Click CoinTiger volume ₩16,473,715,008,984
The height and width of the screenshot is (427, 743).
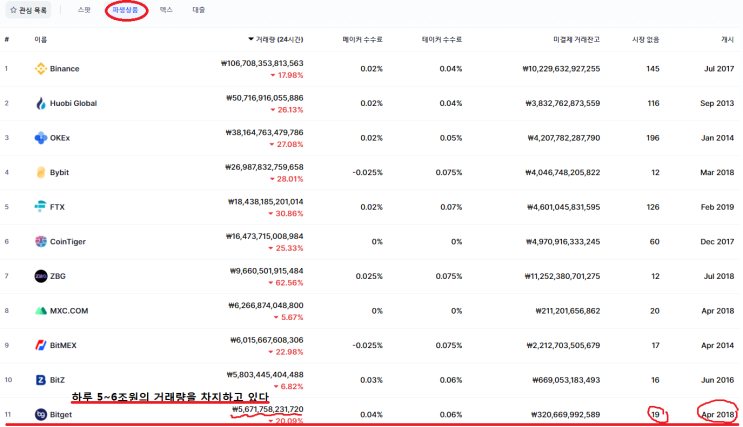[x=265, y=236]
